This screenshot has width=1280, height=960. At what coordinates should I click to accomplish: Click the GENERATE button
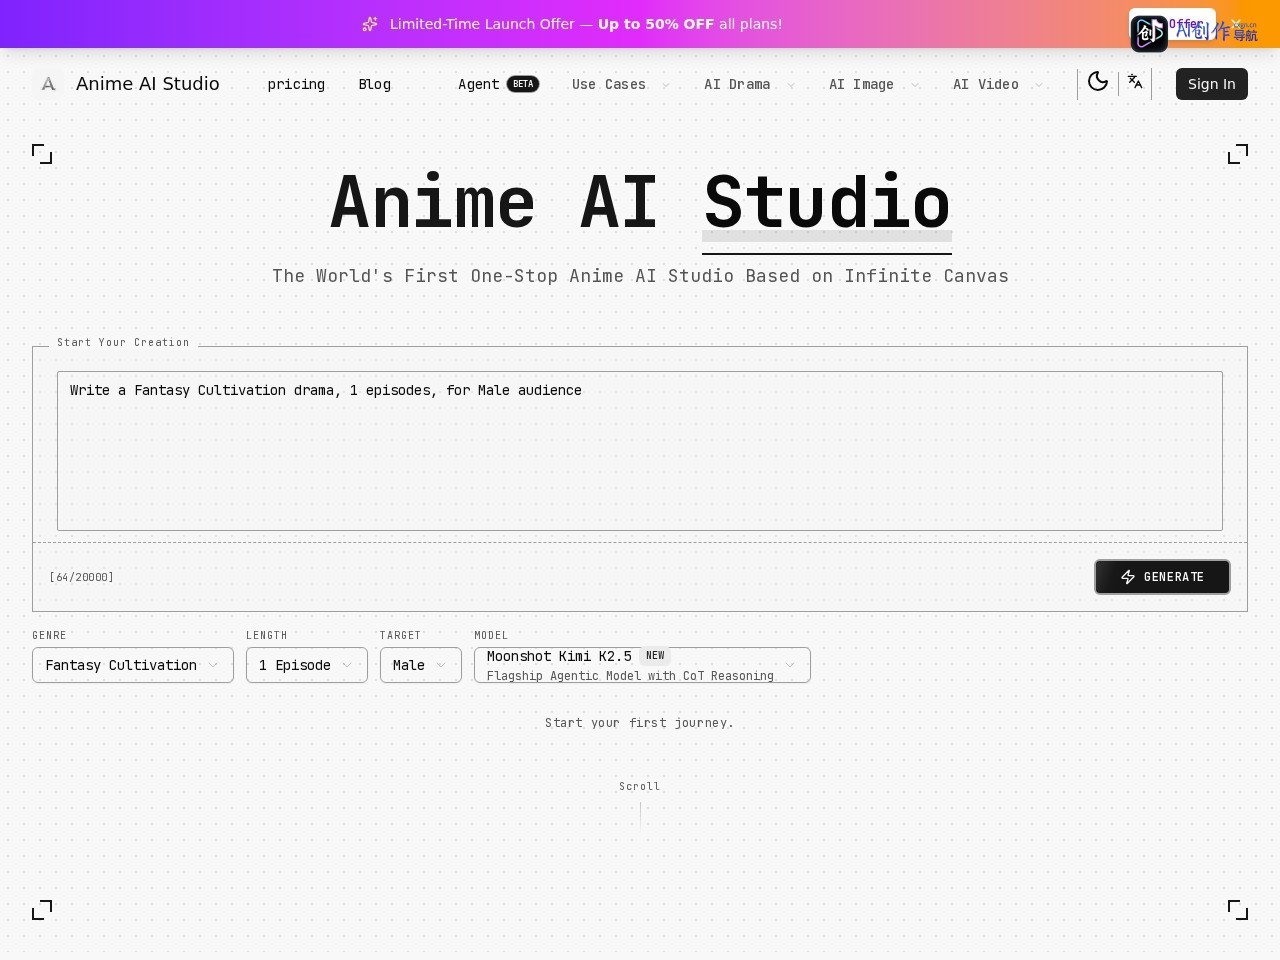[1162, 577]
